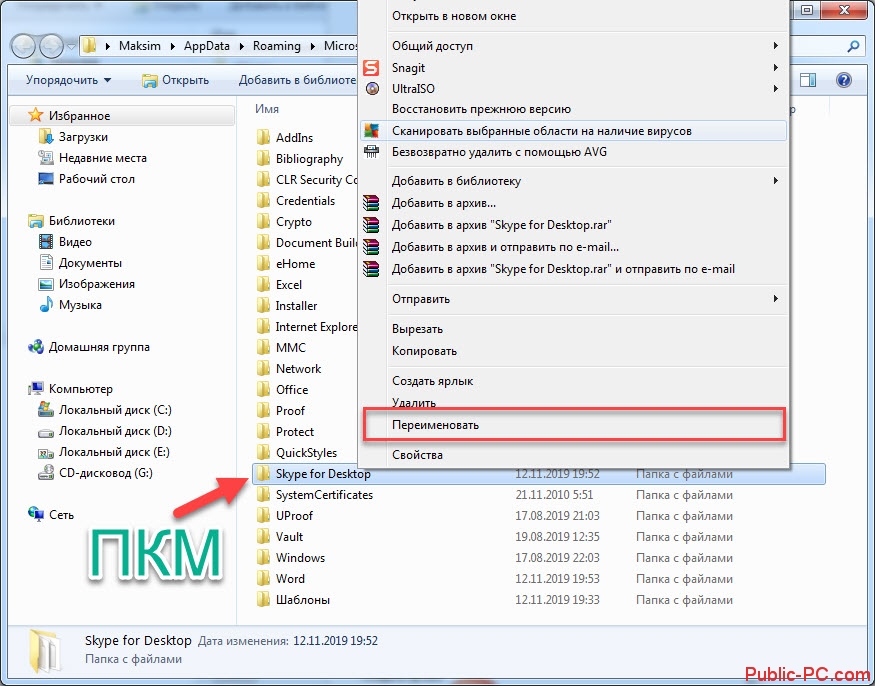875x686 pixels.
Task: Click the Имя column header
Action: click(x=267, y=109)
